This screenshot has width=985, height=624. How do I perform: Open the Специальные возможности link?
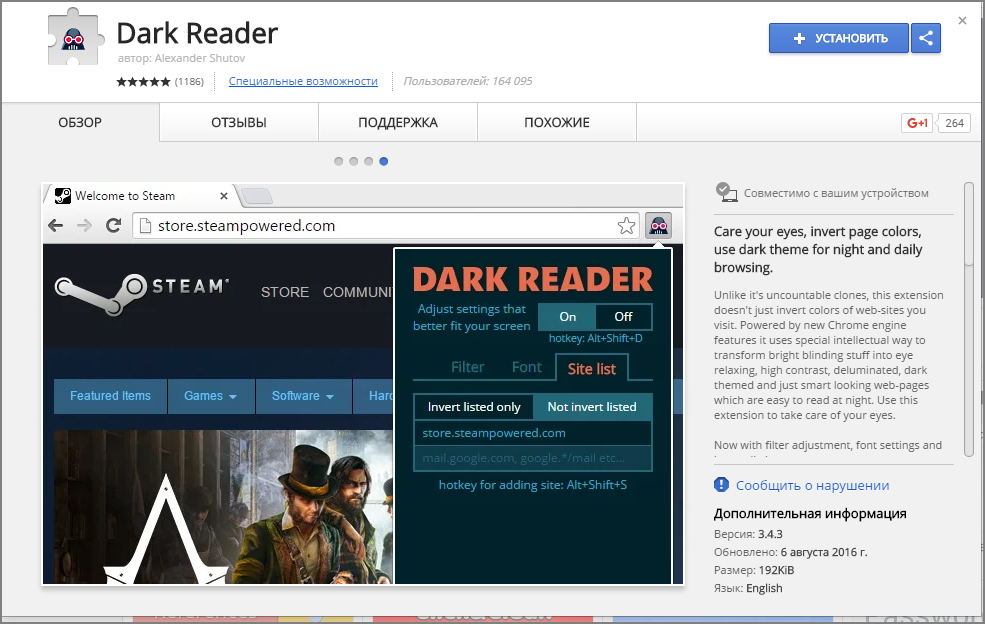tap(303, 81)
